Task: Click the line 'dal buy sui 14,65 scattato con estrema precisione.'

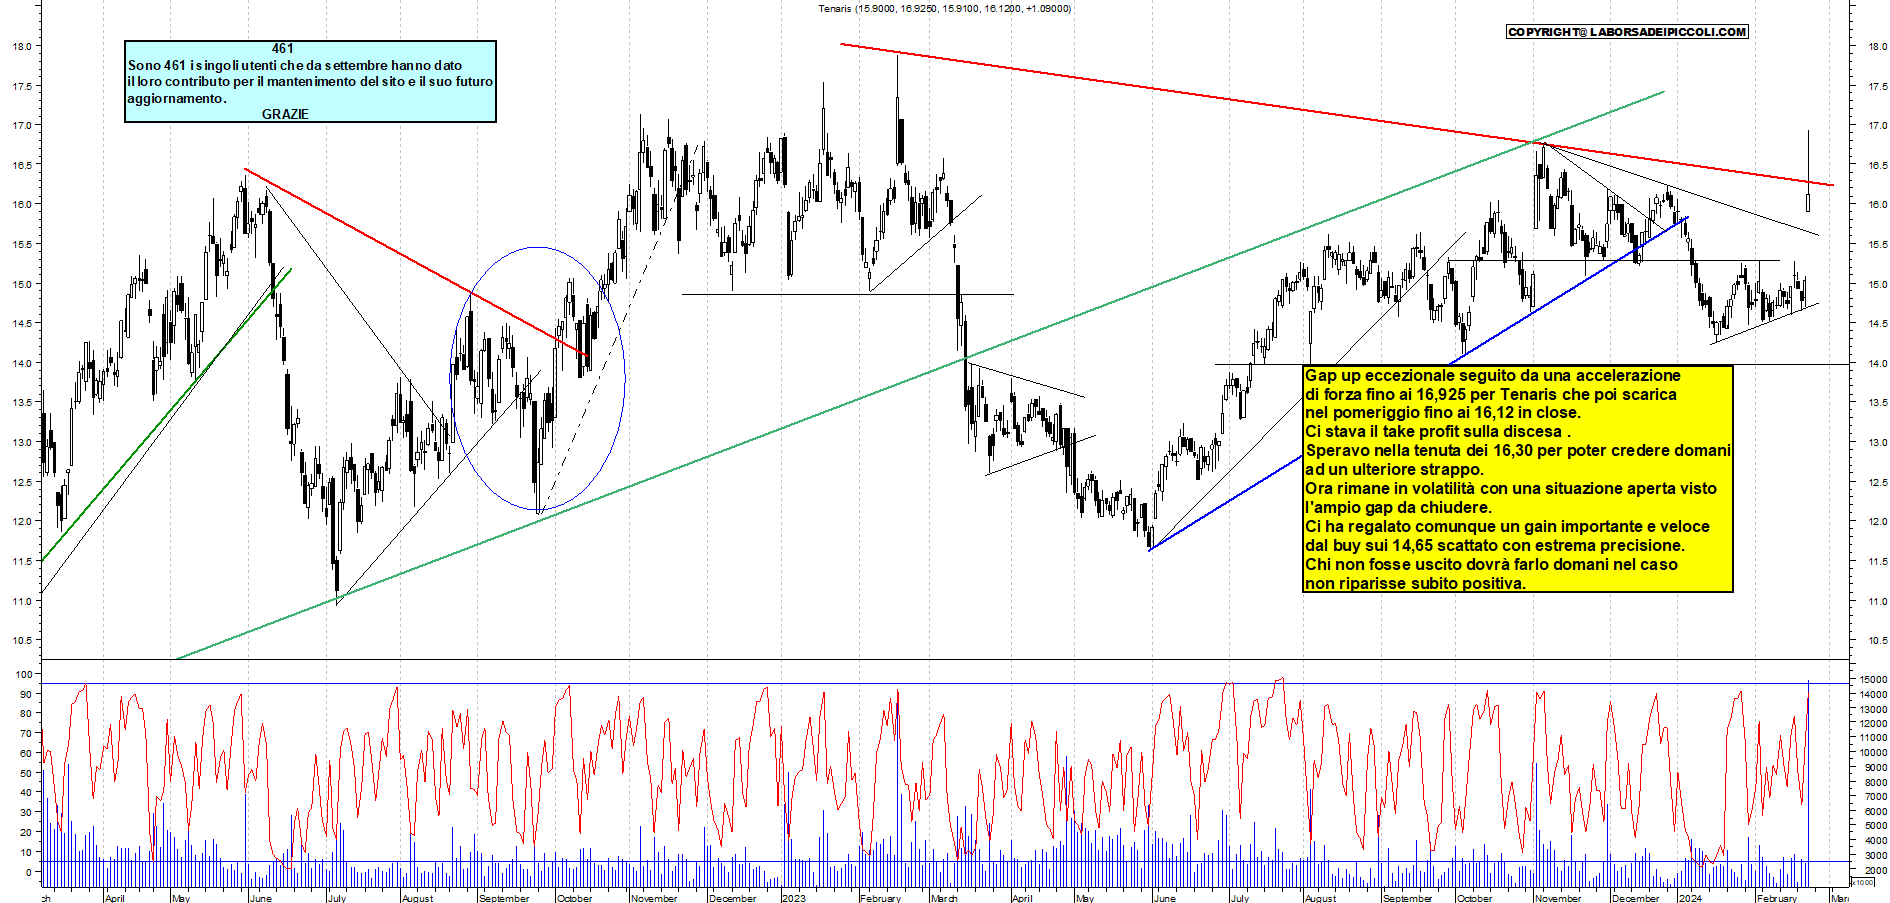Action: coord(1495,545)
